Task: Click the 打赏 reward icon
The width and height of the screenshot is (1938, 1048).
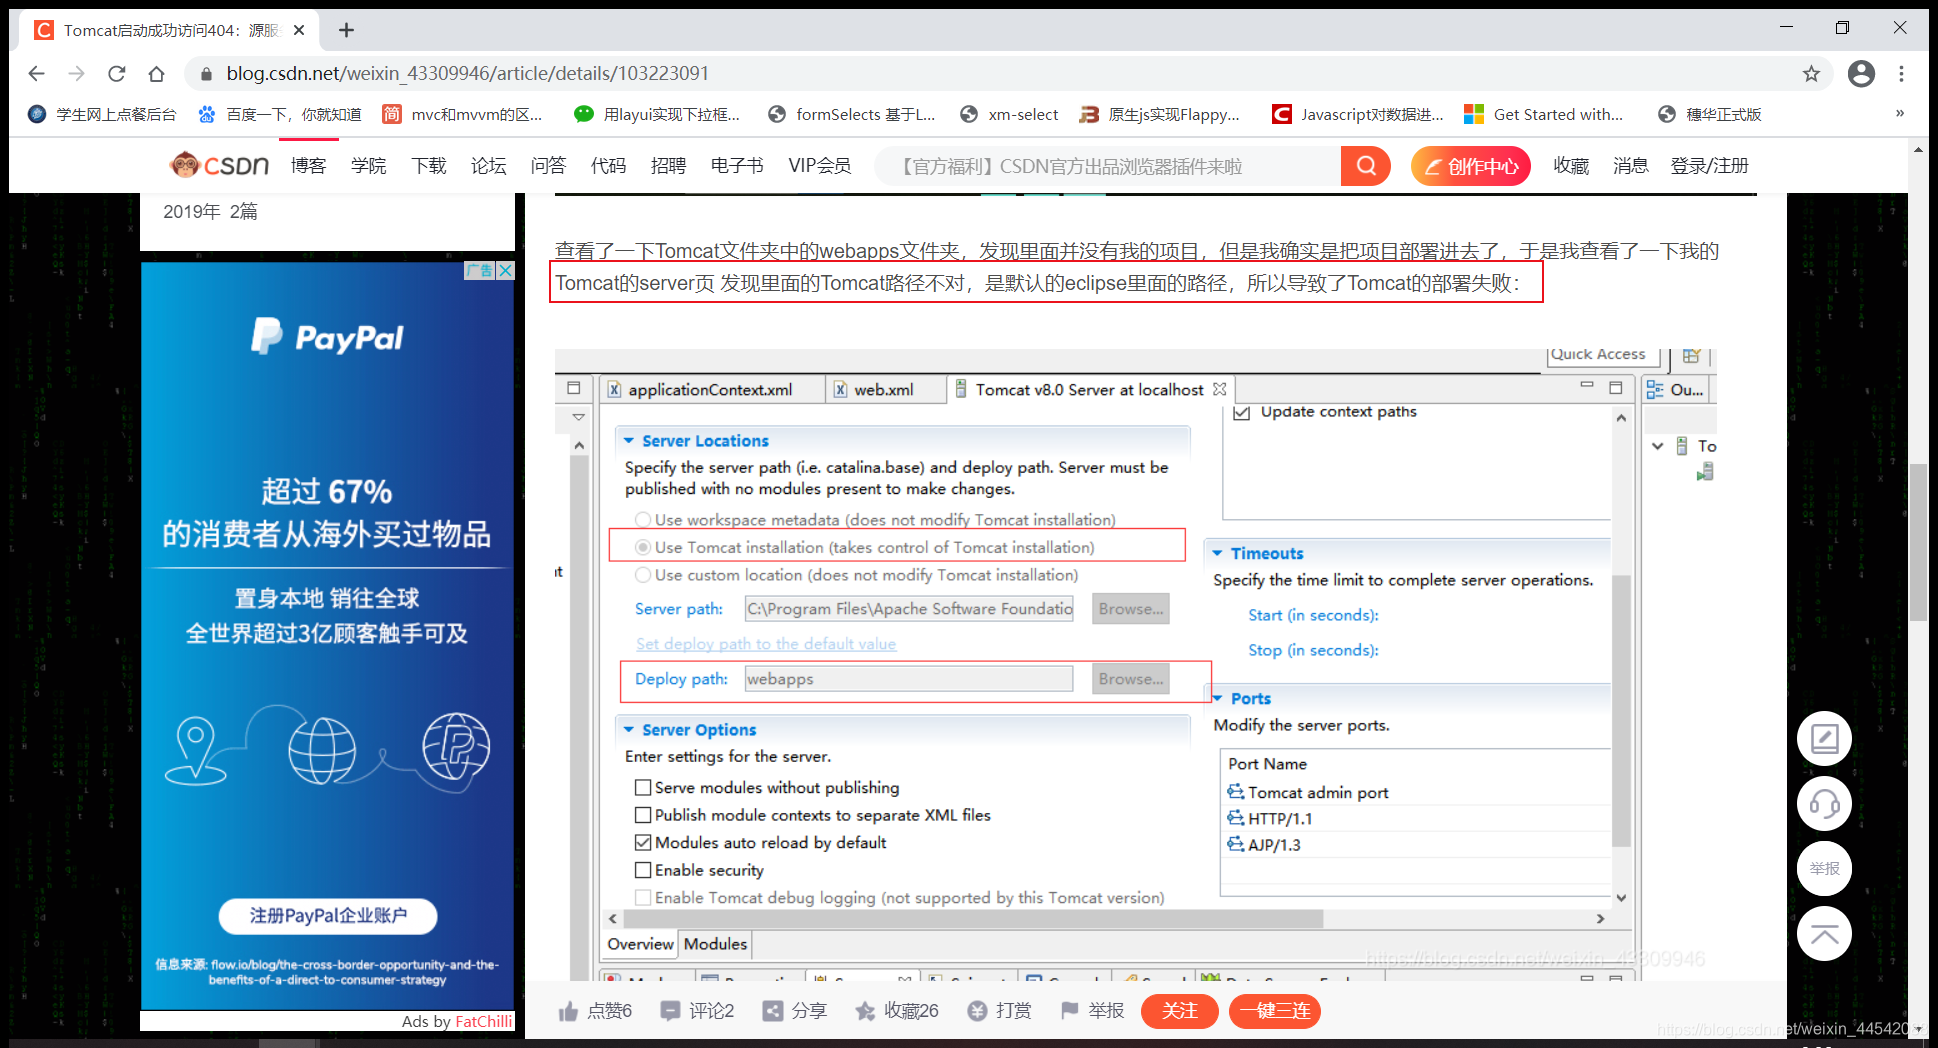Action: pyautogui.click(x=978, y=1011)
